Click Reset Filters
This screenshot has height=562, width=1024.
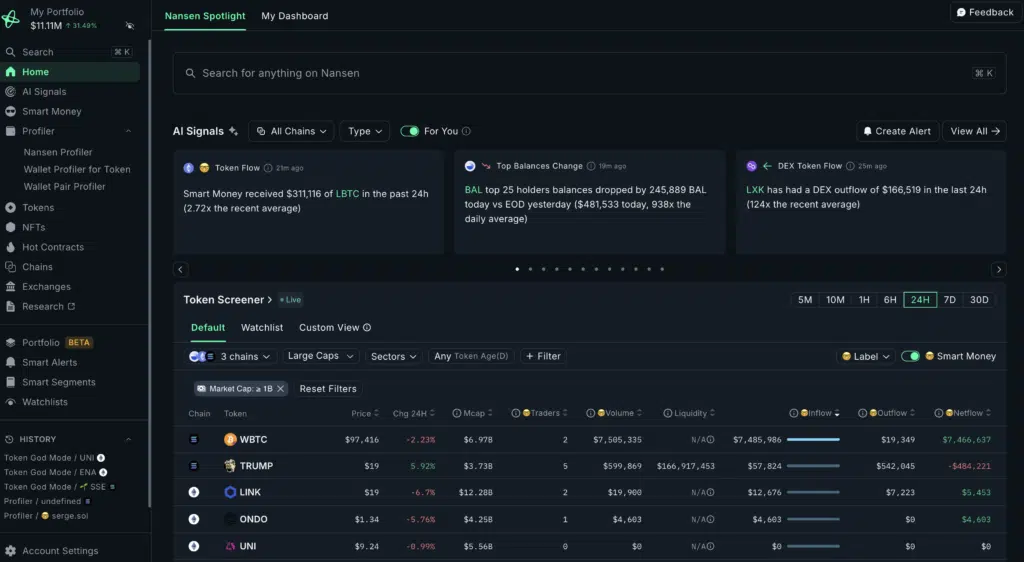click(x=328, y=389)
